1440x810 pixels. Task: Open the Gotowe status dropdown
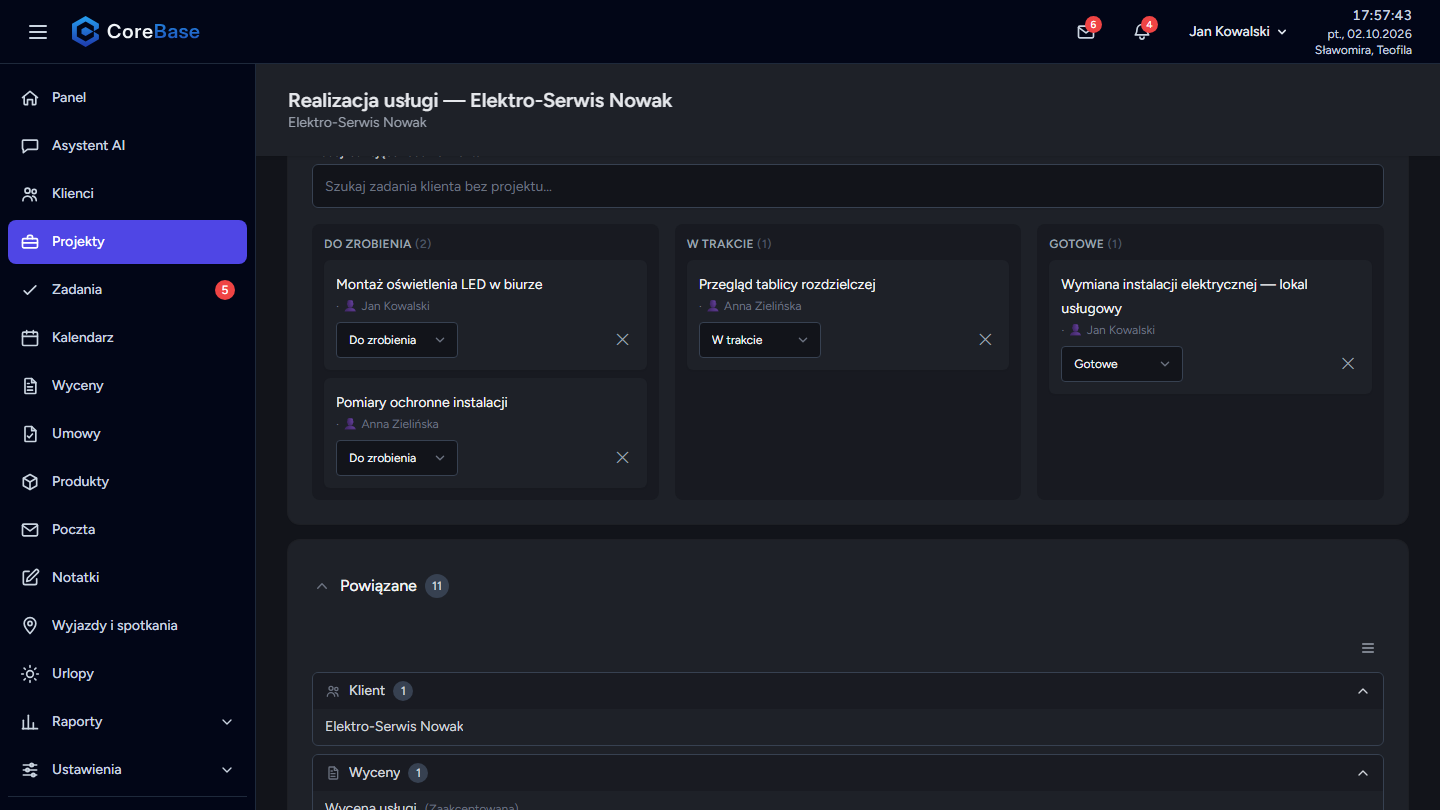[x=1122, y=364]
